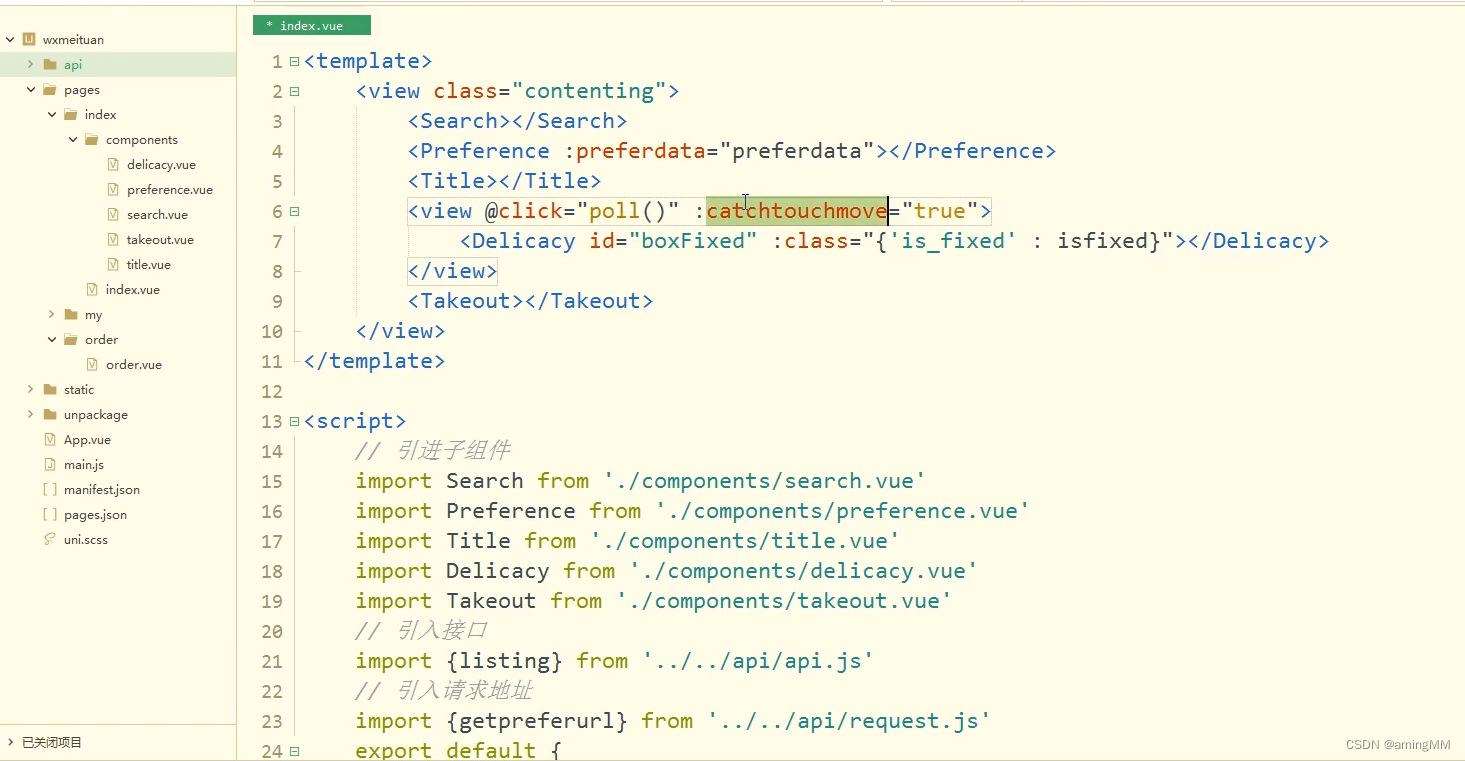Click the delicacy.vue file icon
Screen dimensions: 1465x761
(113, 165)
